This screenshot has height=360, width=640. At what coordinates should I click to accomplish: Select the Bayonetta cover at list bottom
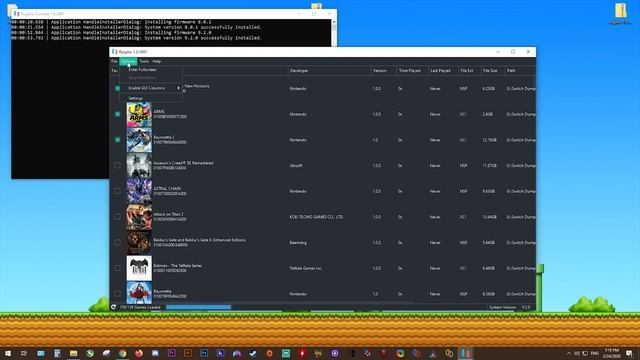[x=139, y=293]
